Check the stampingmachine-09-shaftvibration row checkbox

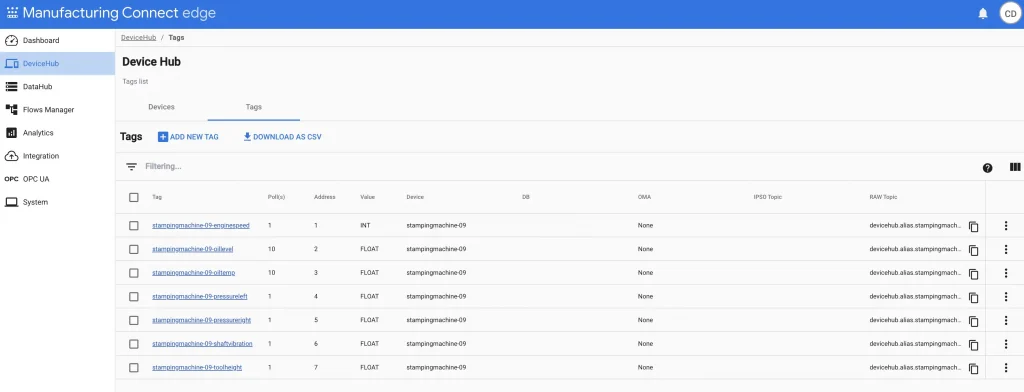click(x=134, y=344)
